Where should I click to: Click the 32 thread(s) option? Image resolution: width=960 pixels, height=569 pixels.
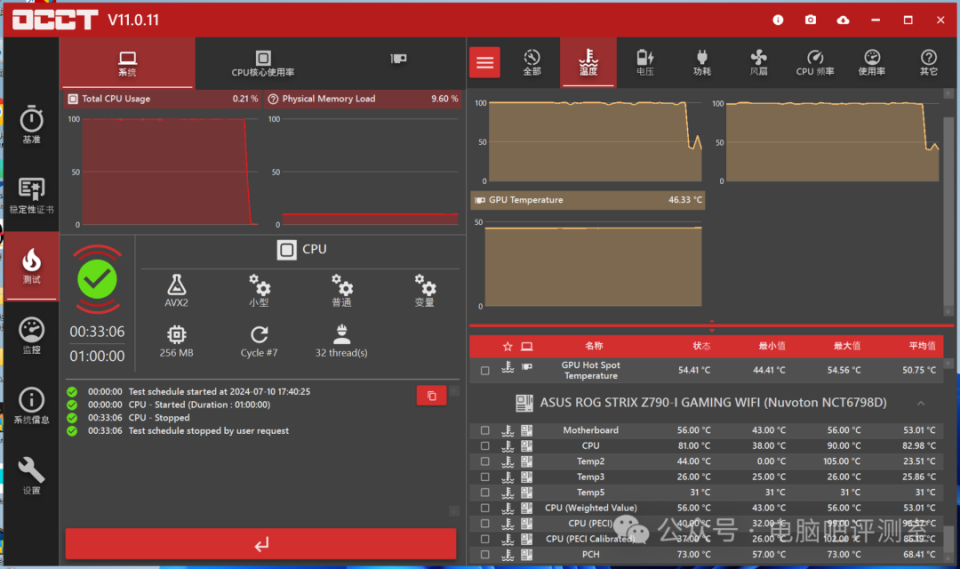341,341
